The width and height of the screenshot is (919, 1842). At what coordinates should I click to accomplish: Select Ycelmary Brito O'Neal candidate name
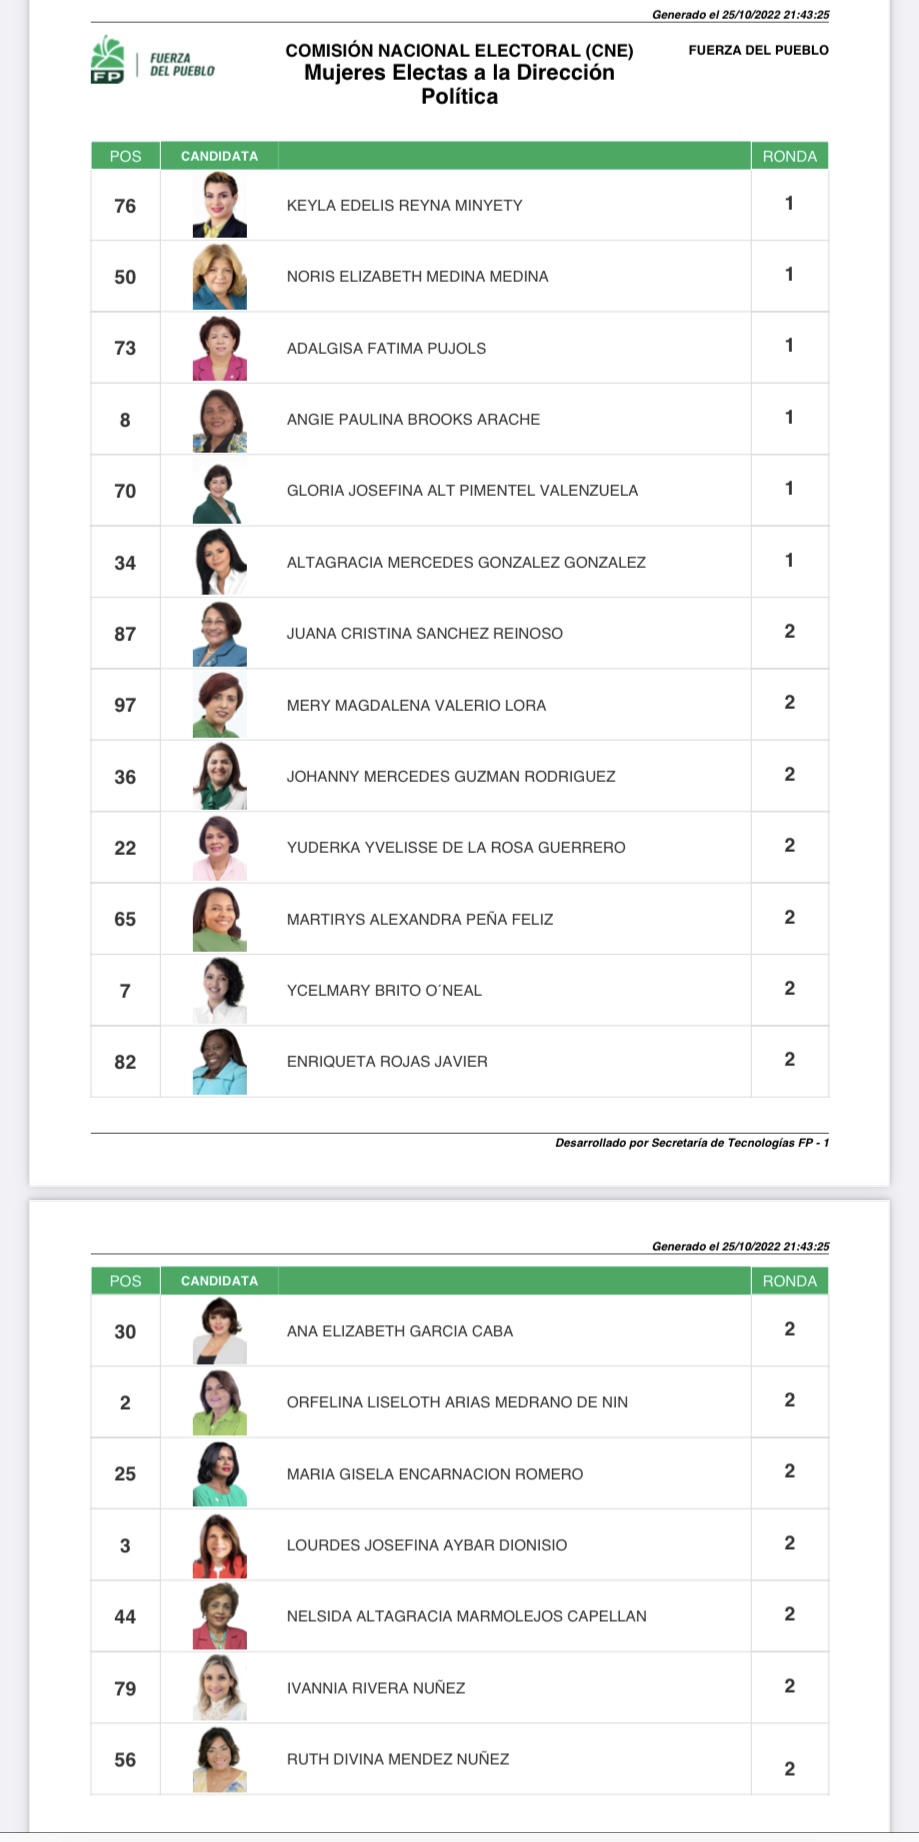[384, 990]
